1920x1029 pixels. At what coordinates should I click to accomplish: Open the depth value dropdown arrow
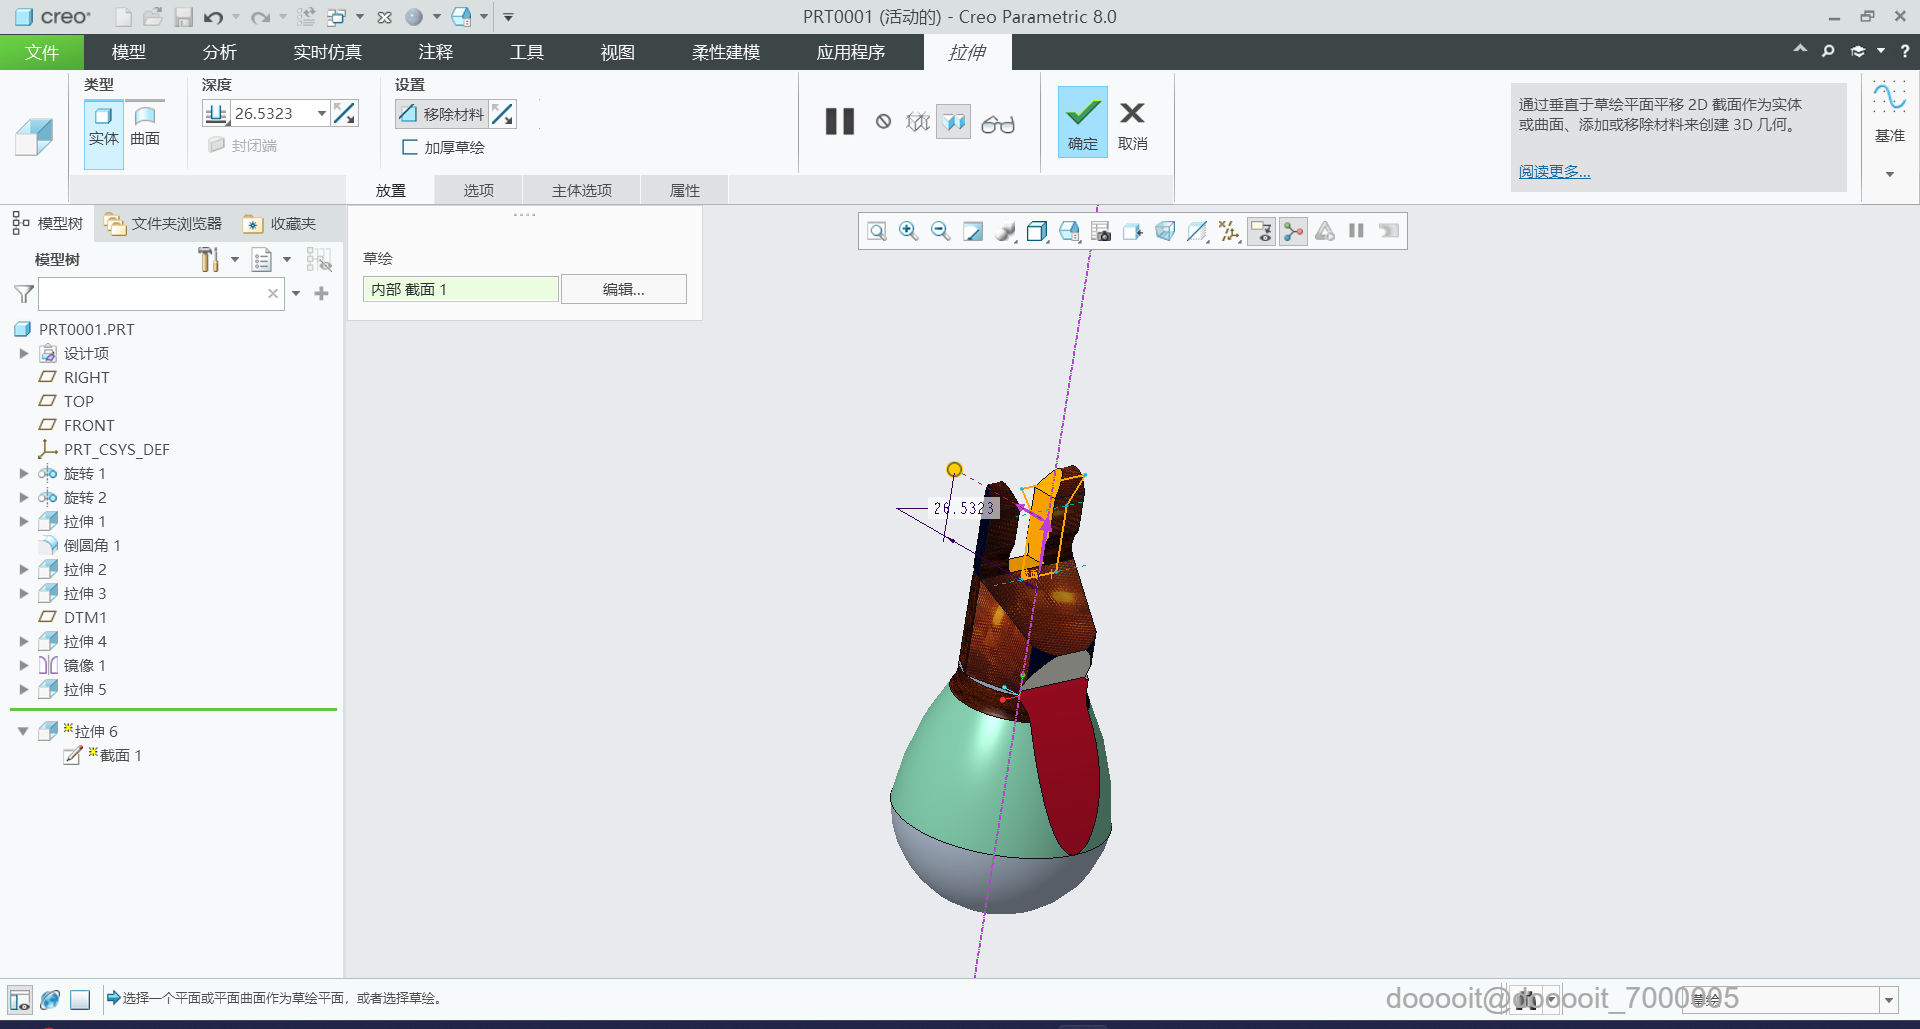[x=321, y=114]
